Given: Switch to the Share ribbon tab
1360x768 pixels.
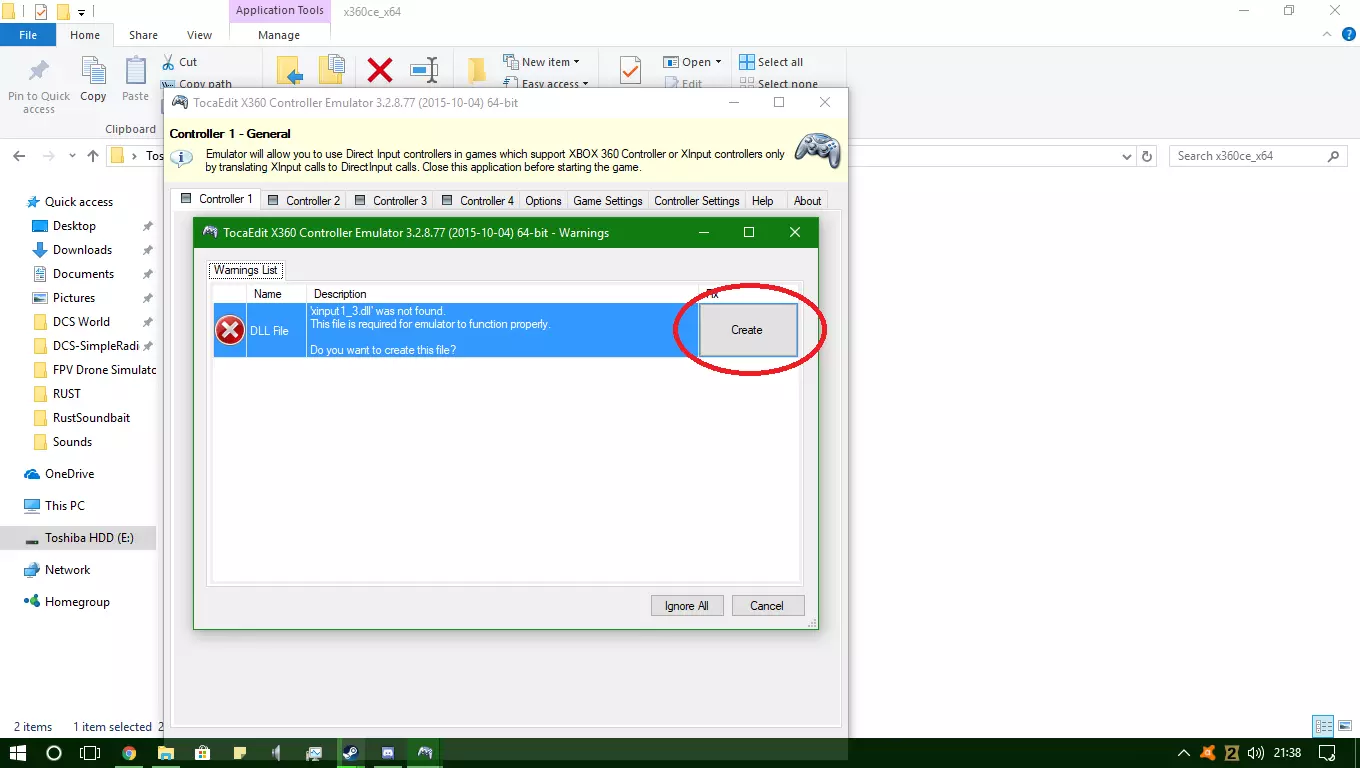Looking at the screenshot, I should [x=143, y=35].
